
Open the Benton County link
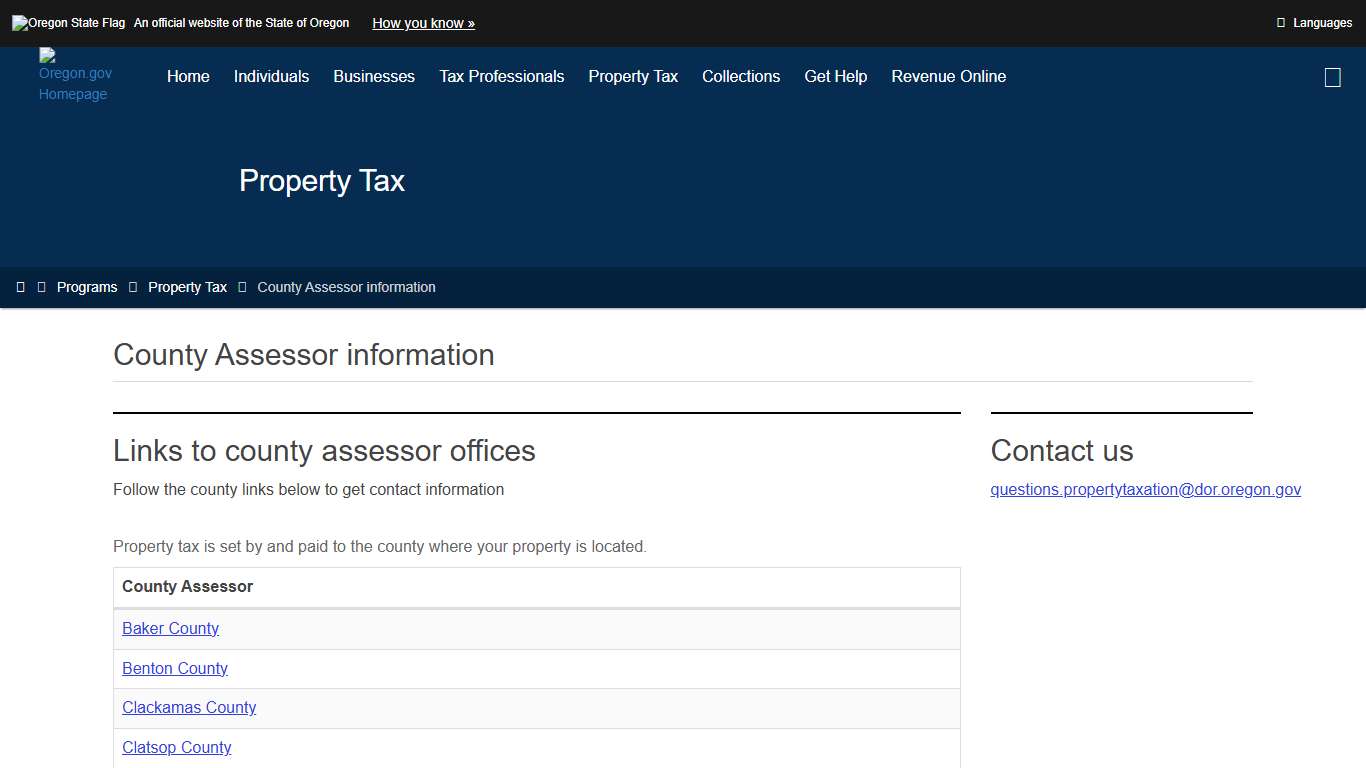coord(175,668)
